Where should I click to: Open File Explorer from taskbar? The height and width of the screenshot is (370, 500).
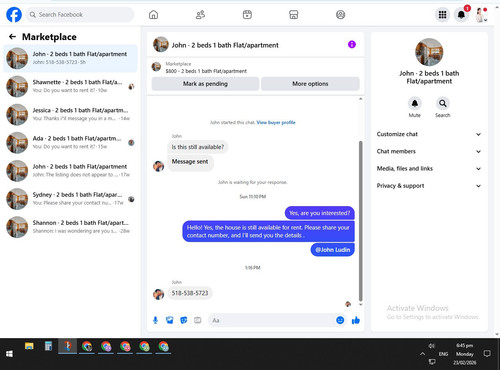click(29, 347)
